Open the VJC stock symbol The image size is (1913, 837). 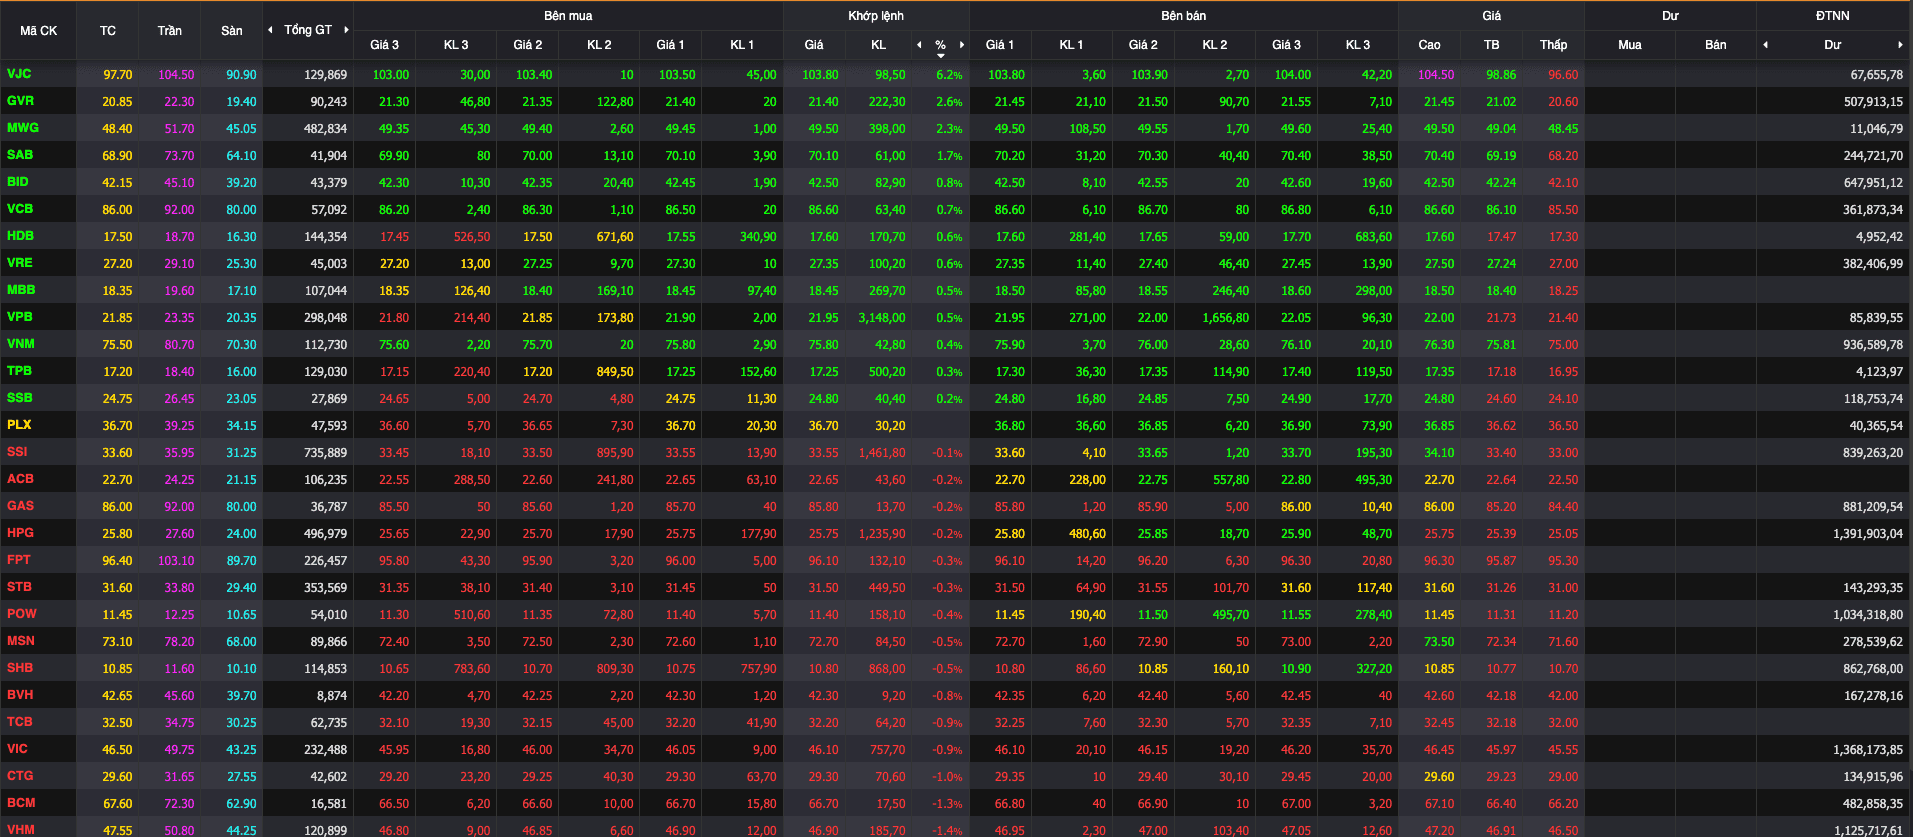click(19, 74)
